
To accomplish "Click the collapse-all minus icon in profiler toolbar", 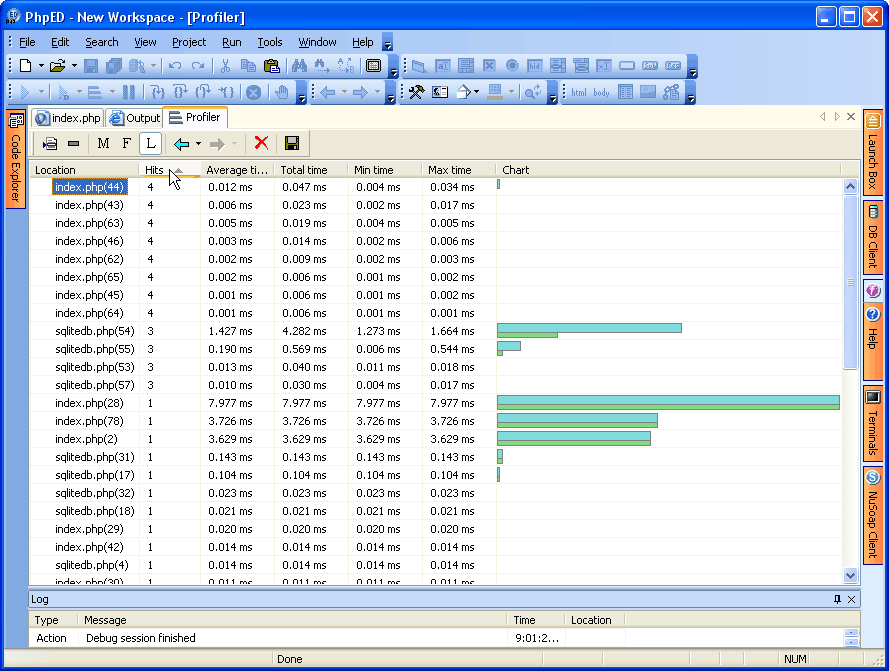I will point(73,144).
